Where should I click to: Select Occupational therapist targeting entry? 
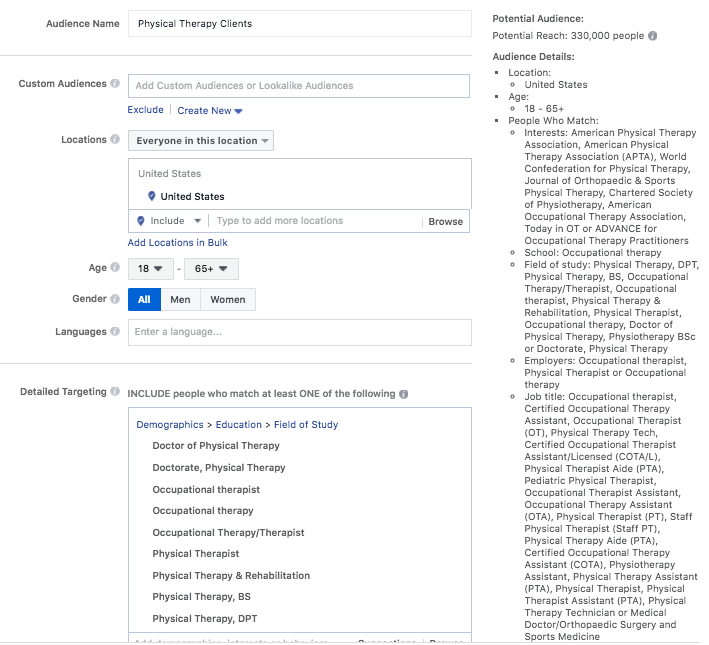pos(206,490)
